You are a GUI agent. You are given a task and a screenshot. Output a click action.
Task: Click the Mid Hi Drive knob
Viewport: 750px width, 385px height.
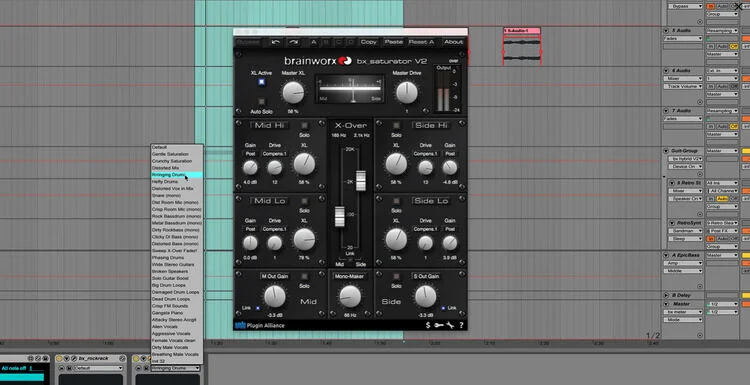click(275, 167)
